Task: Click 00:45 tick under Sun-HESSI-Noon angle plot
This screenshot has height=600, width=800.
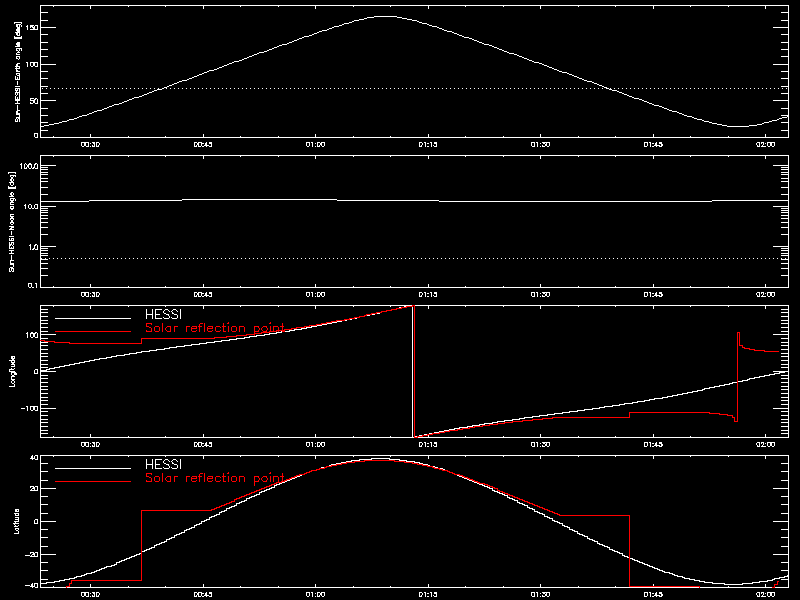Action: (x=203, y=294)
